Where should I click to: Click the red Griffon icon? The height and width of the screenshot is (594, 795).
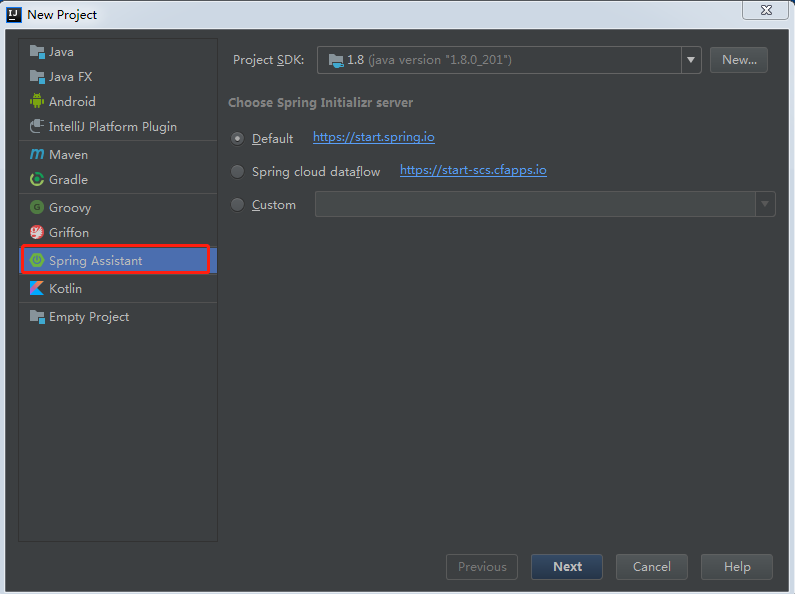(x=37, y=232)
